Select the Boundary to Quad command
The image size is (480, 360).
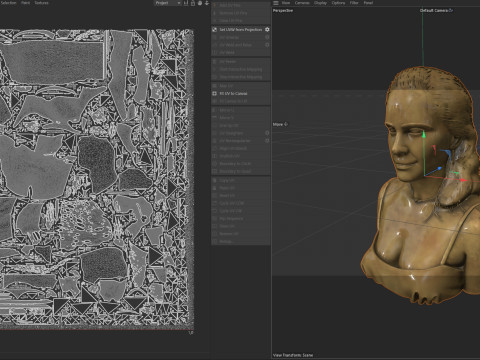[241, 171]
